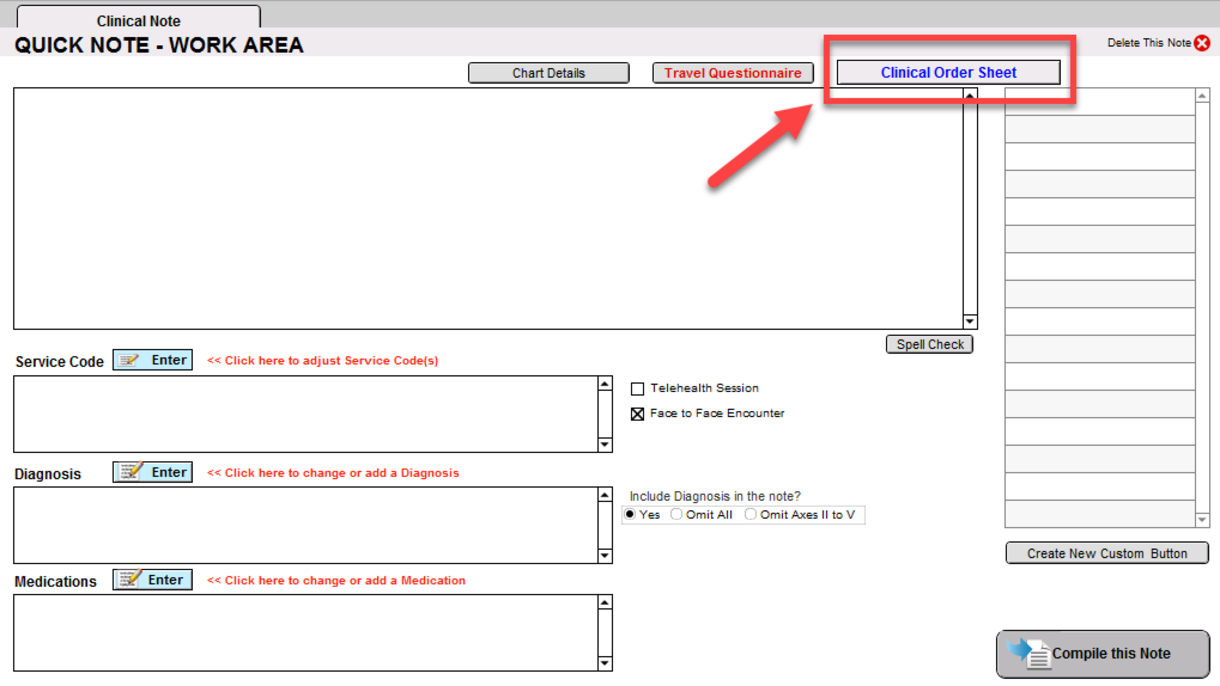Image resolution: width=1220 pixels, height=686 pixels.
Task: Click the Diagnosis Enter button
Action: click(152, 472)
